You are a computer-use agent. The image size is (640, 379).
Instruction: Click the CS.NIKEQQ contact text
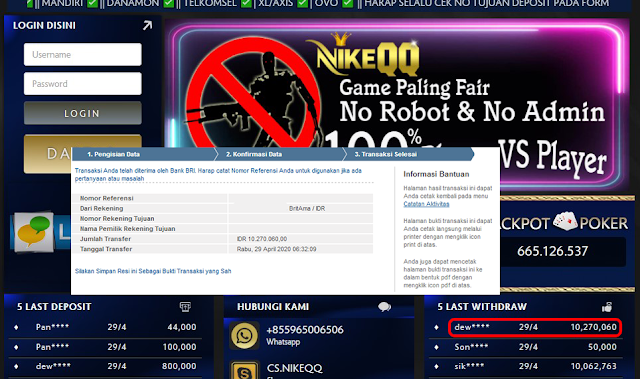(x=294, y=368)
